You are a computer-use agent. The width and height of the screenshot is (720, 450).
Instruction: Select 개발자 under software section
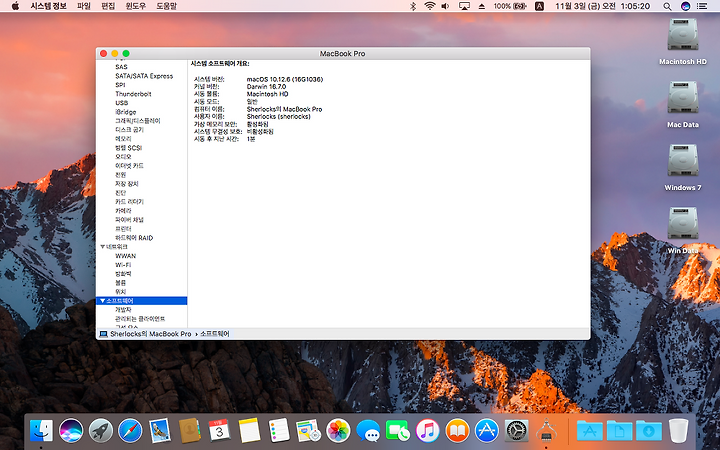pyautogui.click(x=123, y=310)
